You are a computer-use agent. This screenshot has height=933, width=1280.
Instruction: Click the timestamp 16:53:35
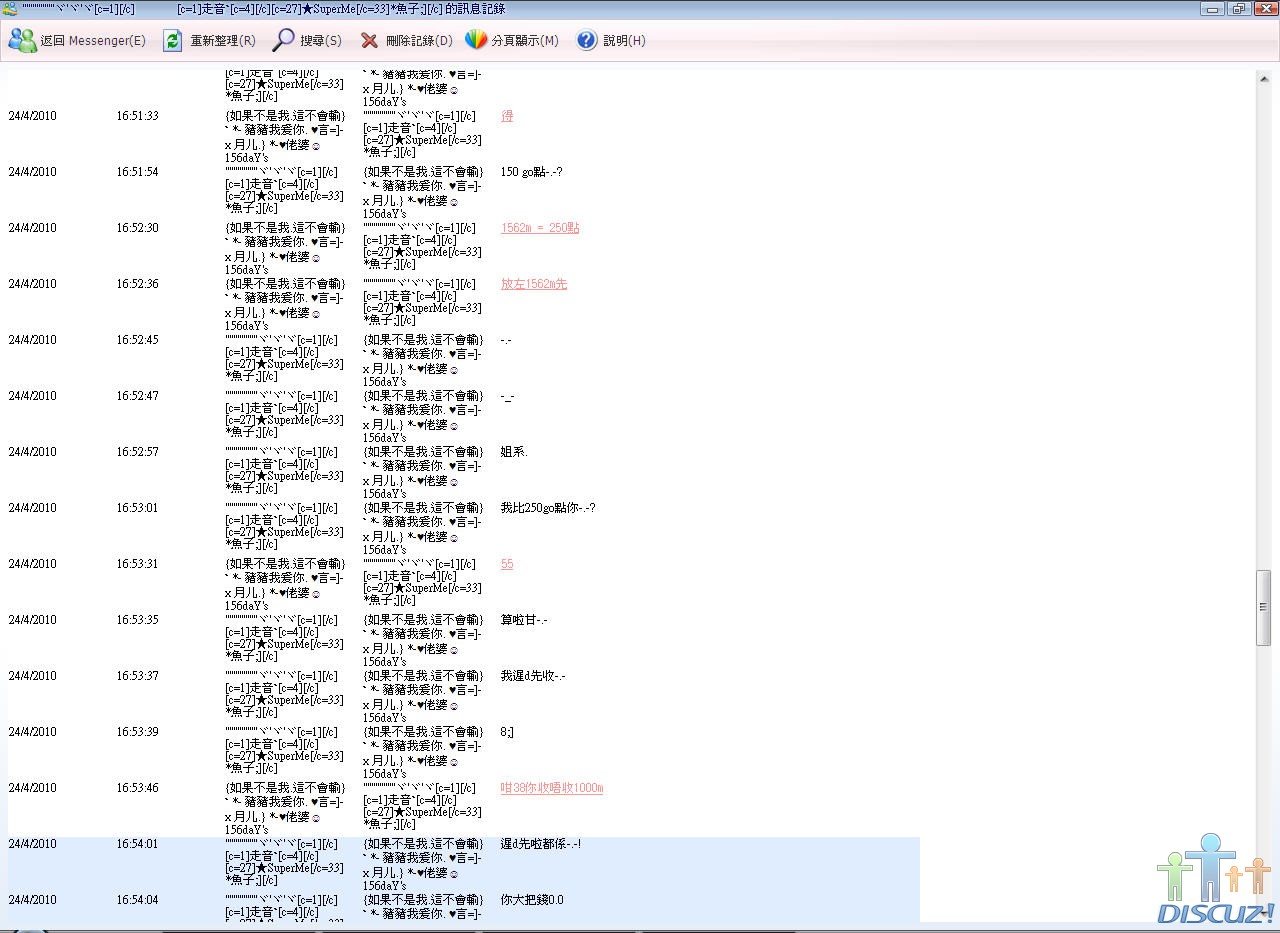137,620
